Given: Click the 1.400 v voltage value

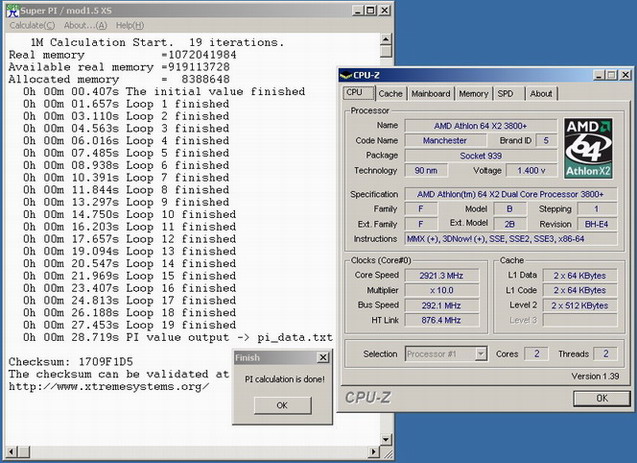Looking at the screenshot, I should tap(531, 171).
